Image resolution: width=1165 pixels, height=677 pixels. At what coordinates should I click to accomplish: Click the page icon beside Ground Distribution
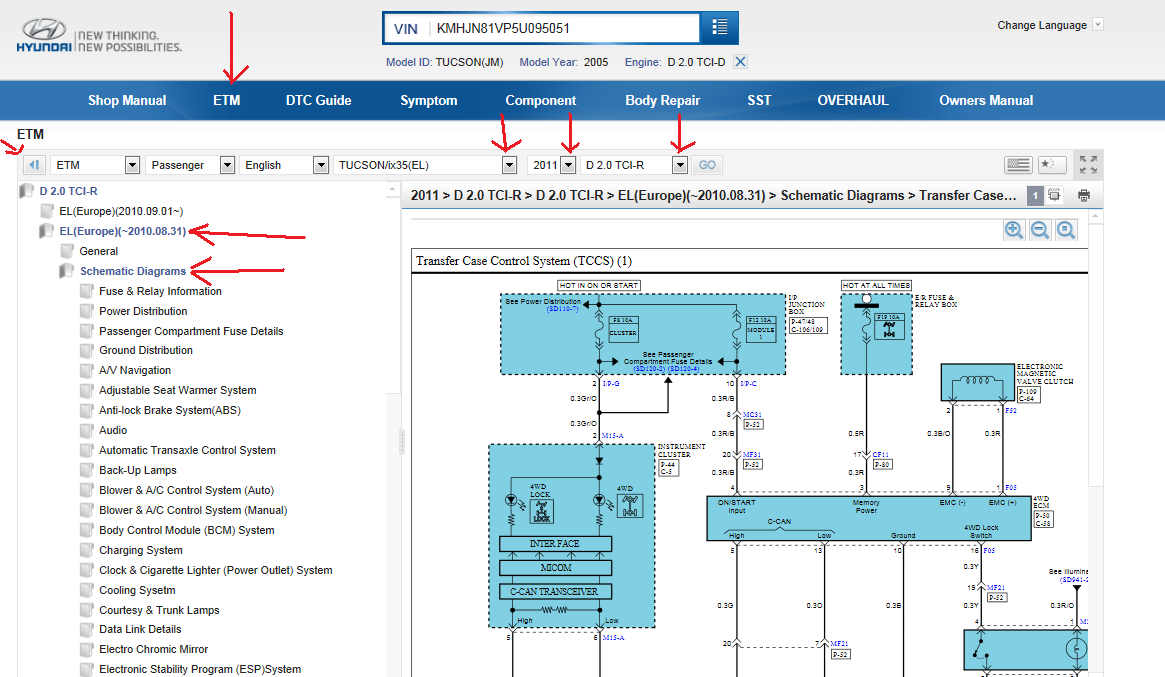(x=87, y=350)
